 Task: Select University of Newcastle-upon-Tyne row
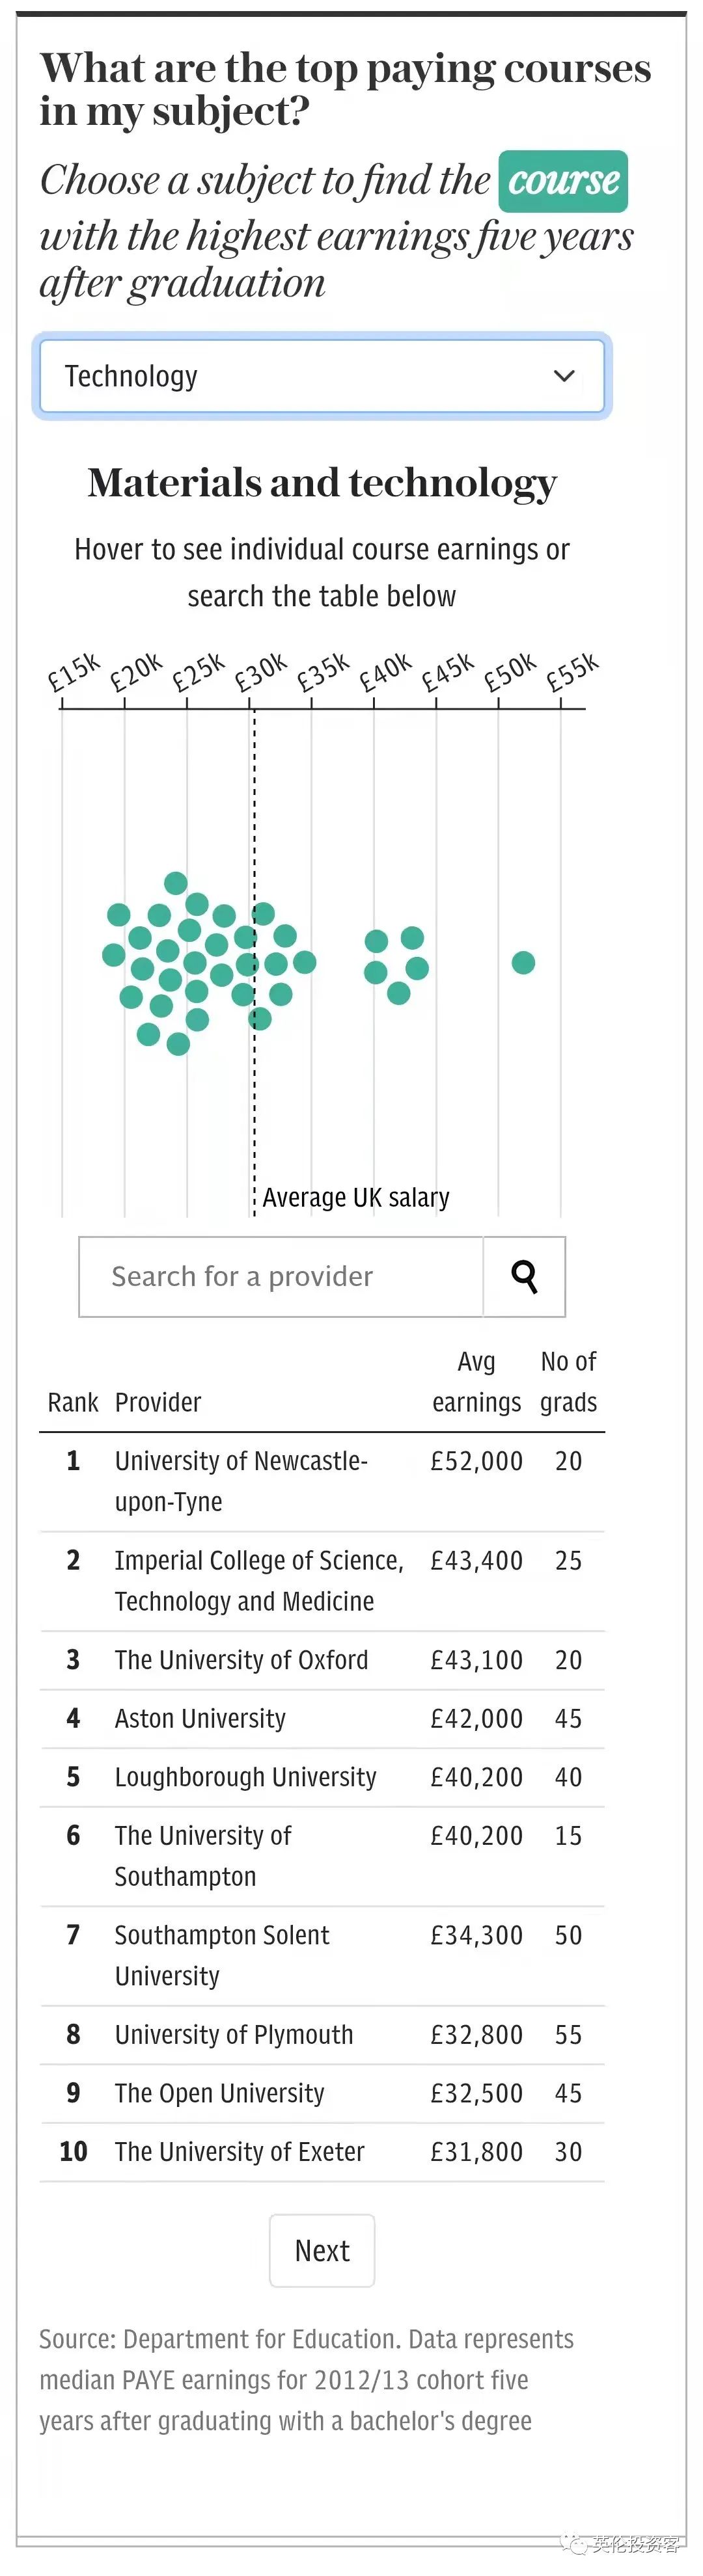point(322,1481)
